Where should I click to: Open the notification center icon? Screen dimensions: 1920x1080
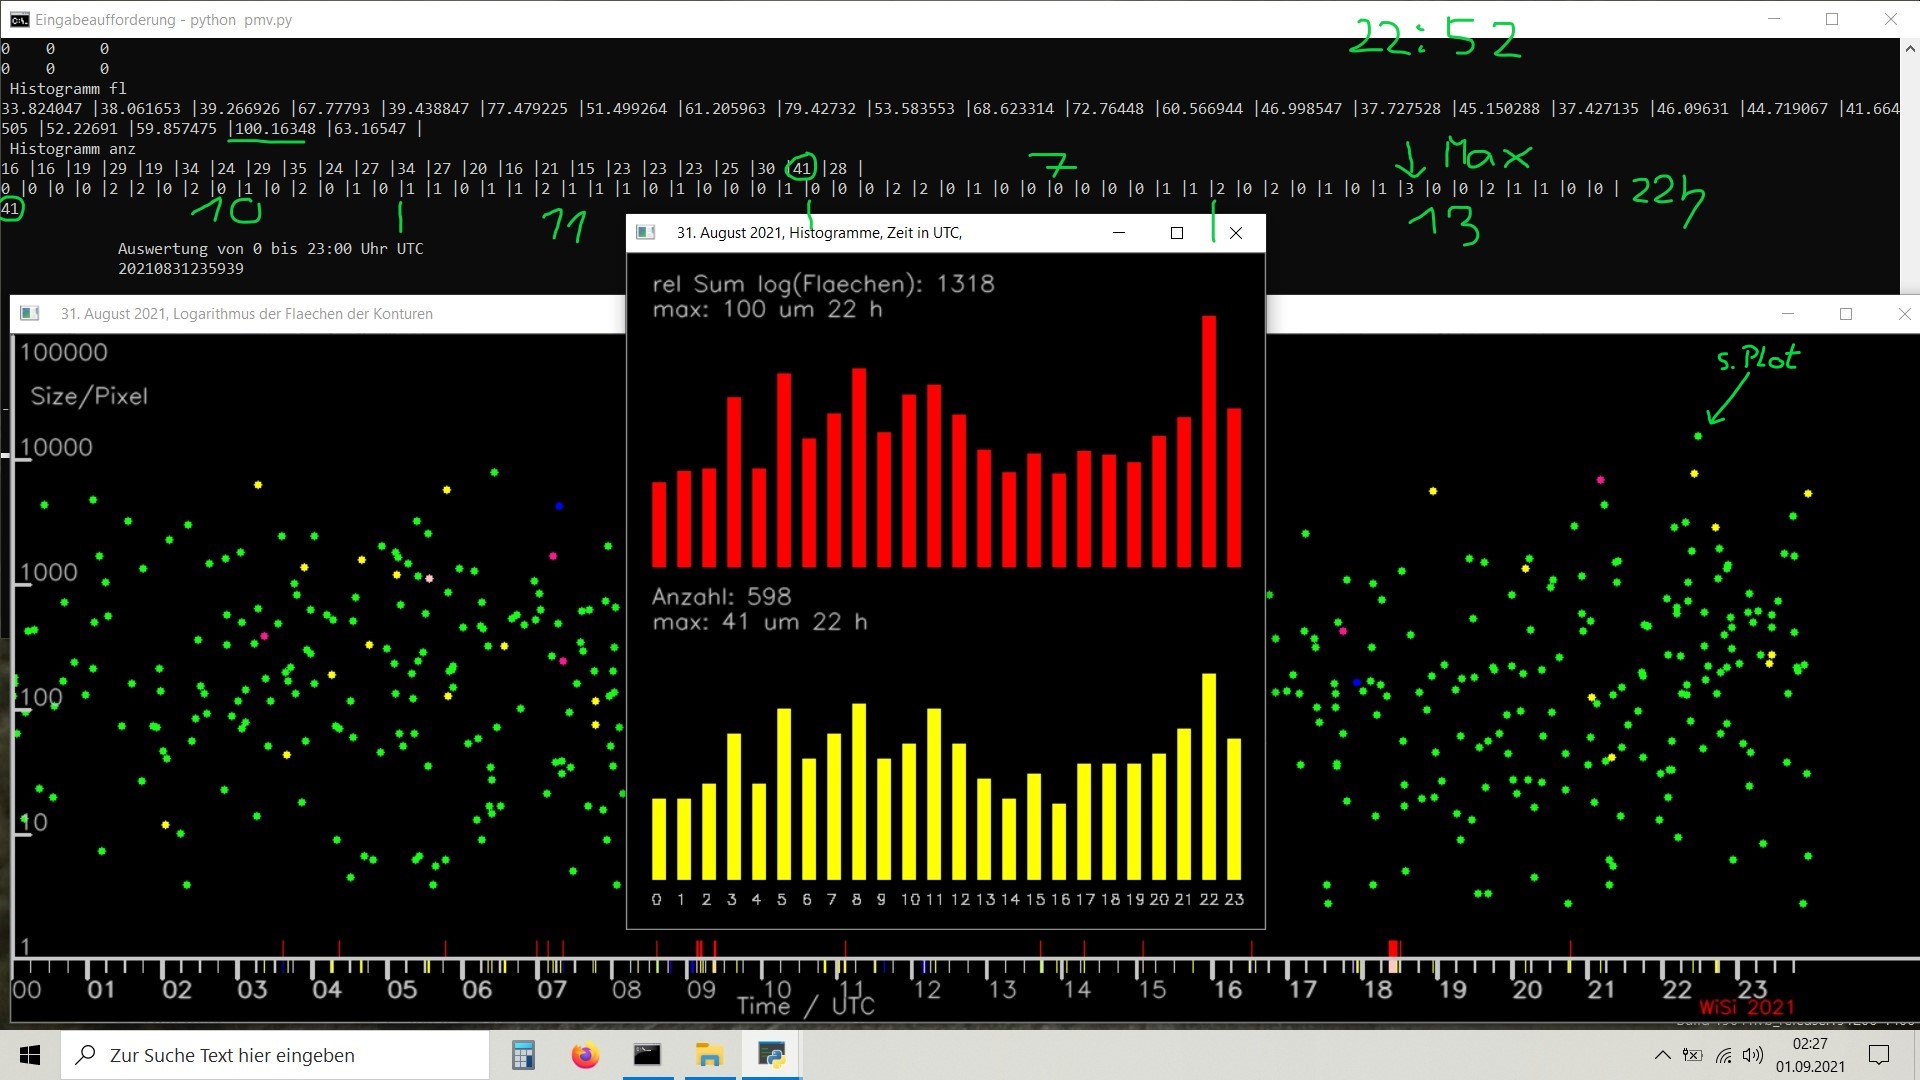(1879, 1055)
